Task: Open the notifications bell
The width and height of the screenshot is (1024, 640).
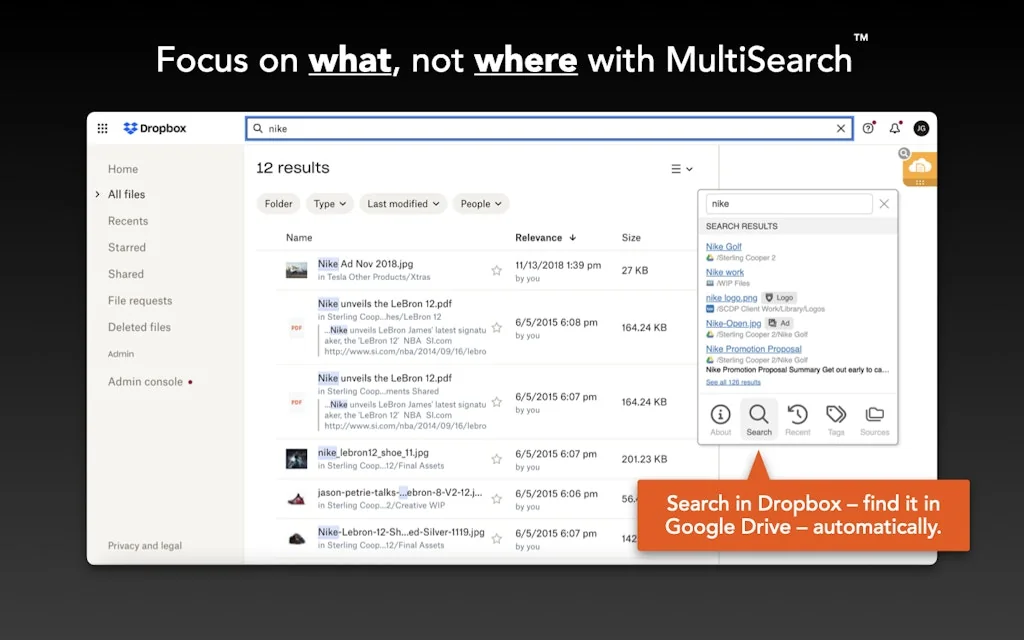Action: pos(895,129)
